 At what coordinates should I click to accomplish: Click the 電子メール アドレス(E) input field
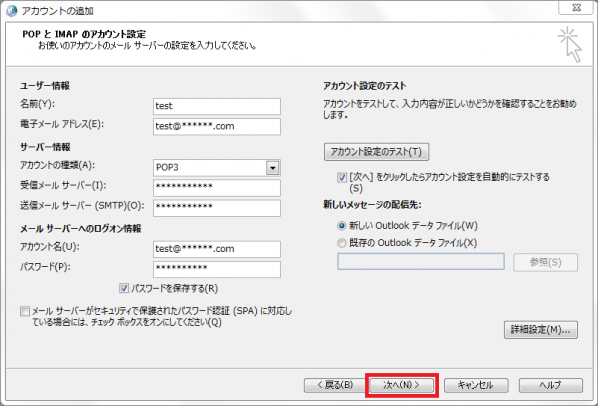point(217,127)
